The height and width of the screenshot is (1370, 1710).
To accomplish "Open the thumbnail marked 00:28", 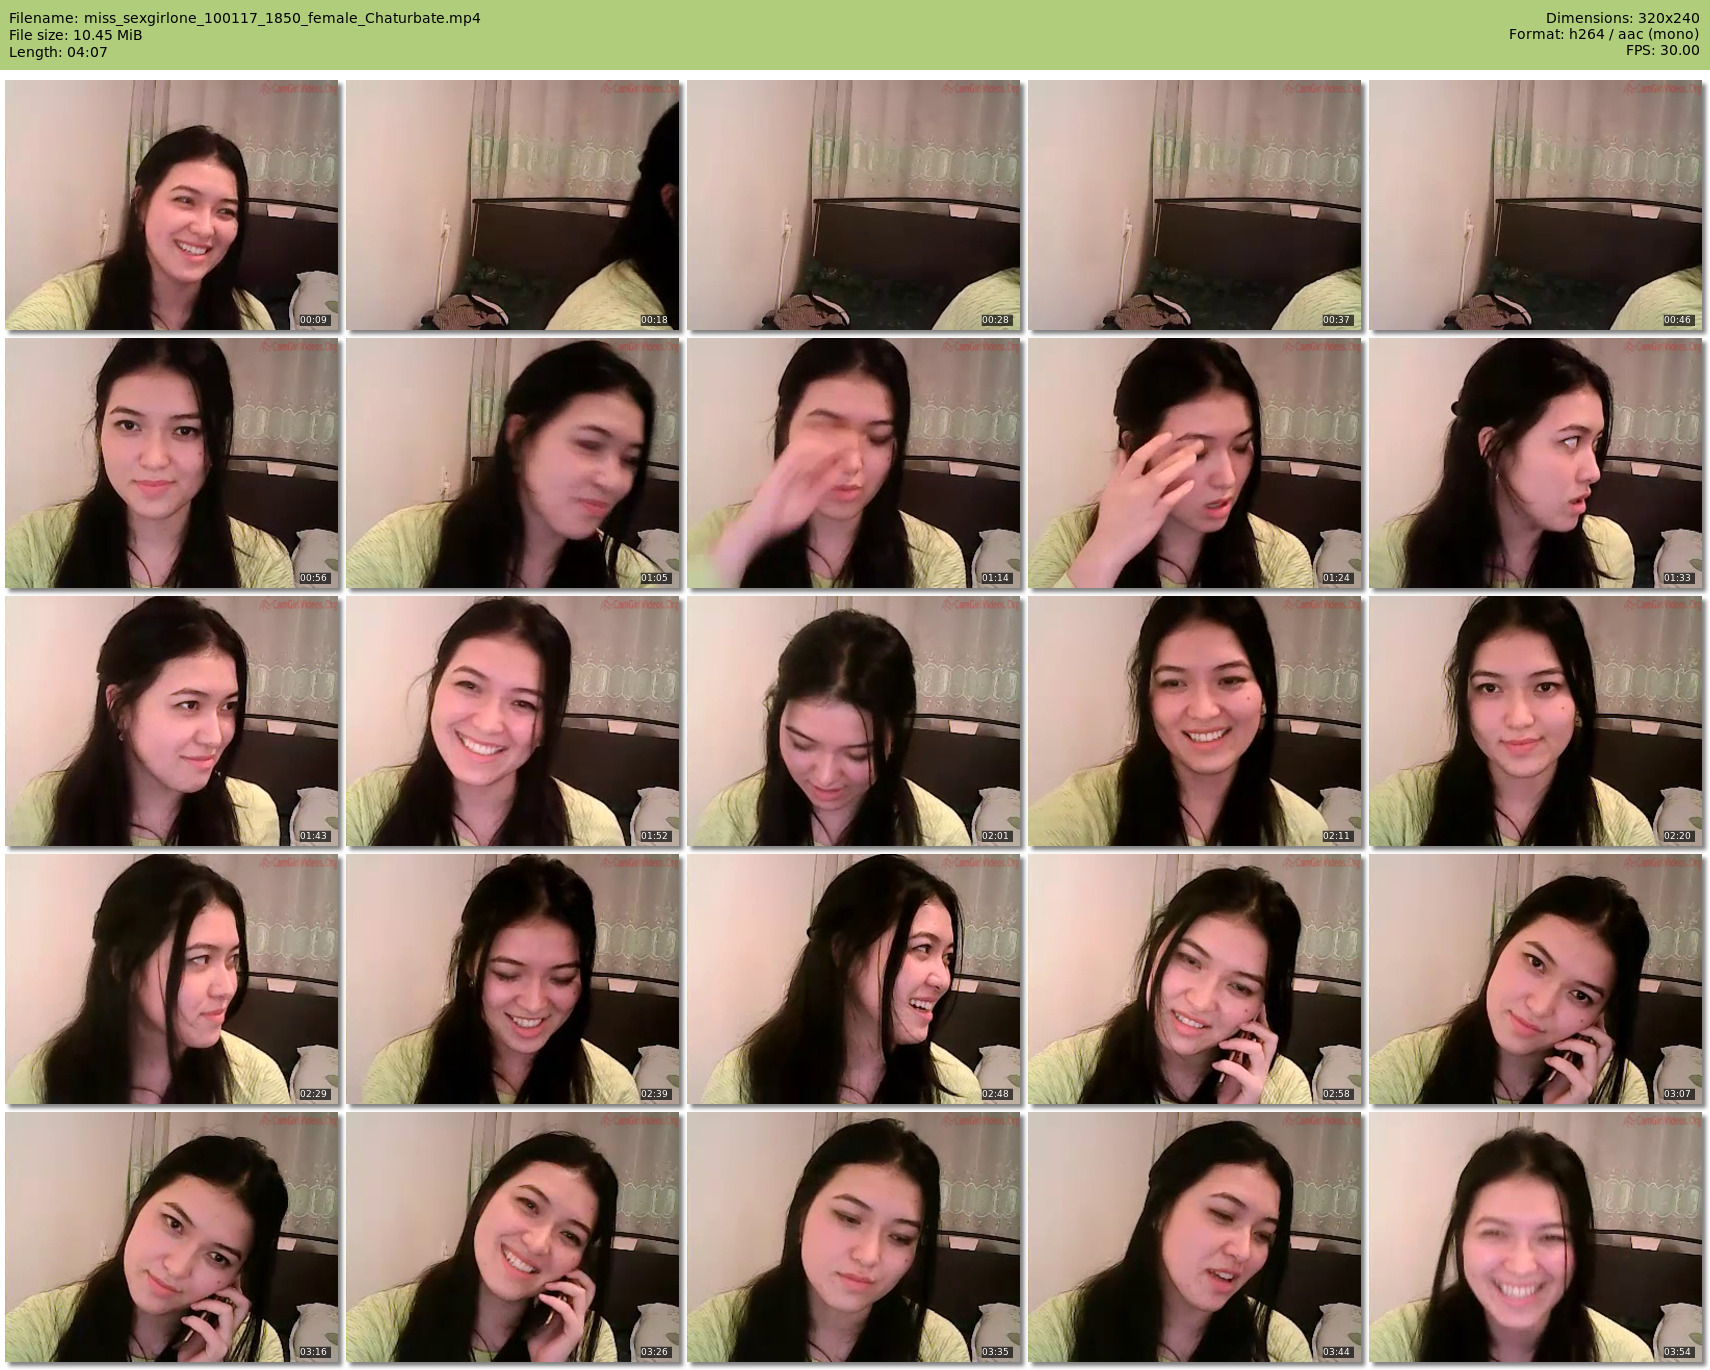I will tap(854, 205).
